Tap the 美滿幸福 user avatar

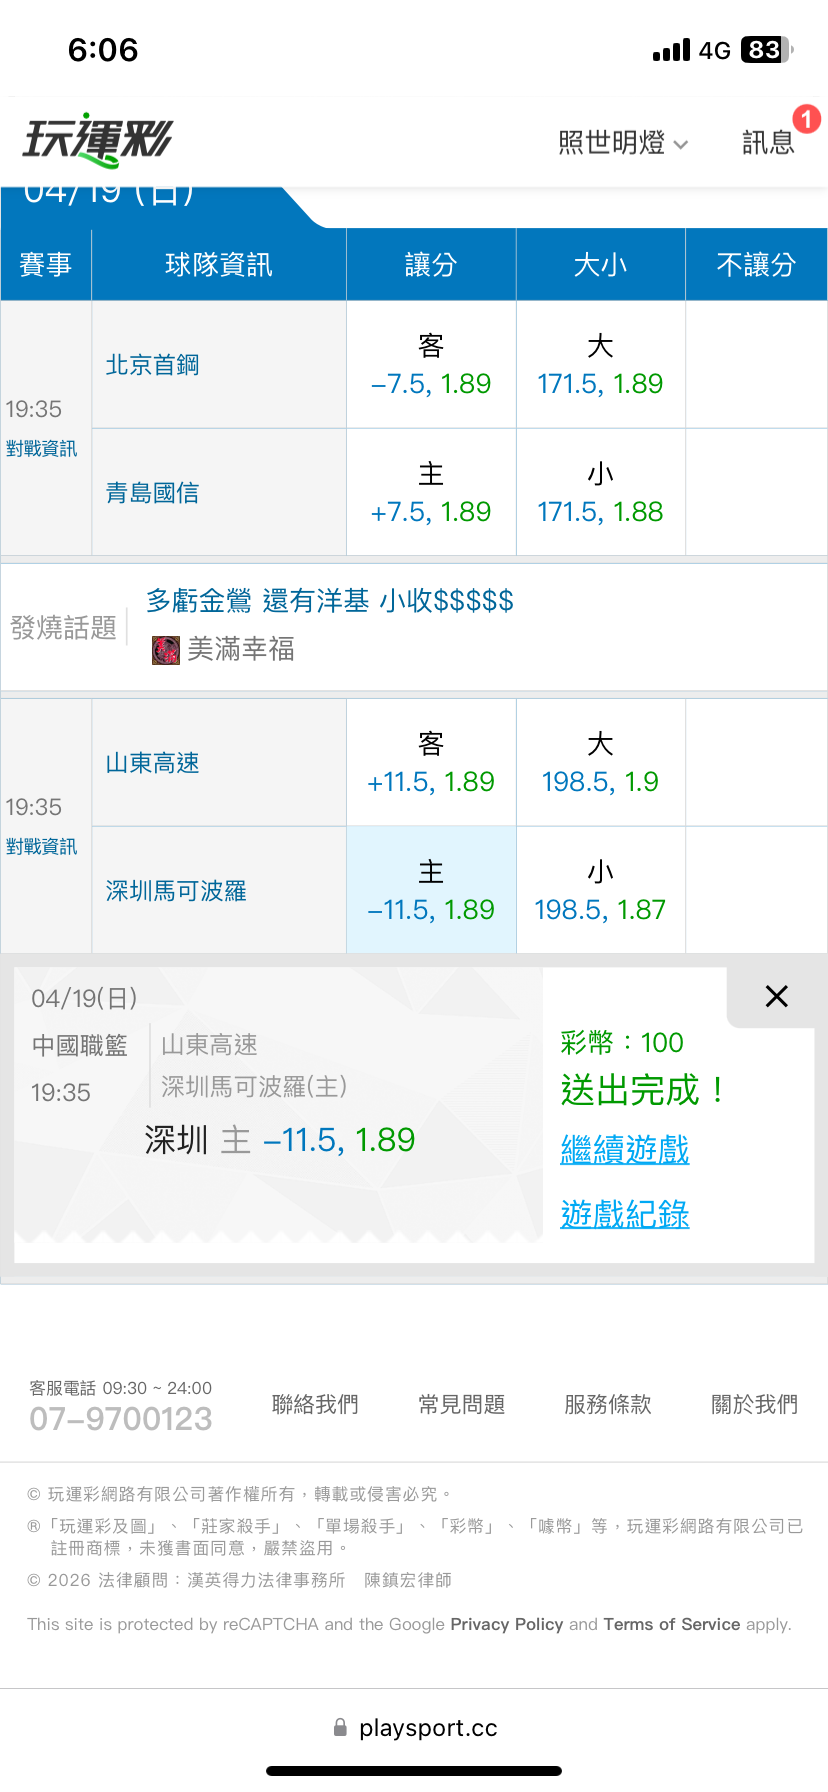pyautogui.click(x=165, y=650)
